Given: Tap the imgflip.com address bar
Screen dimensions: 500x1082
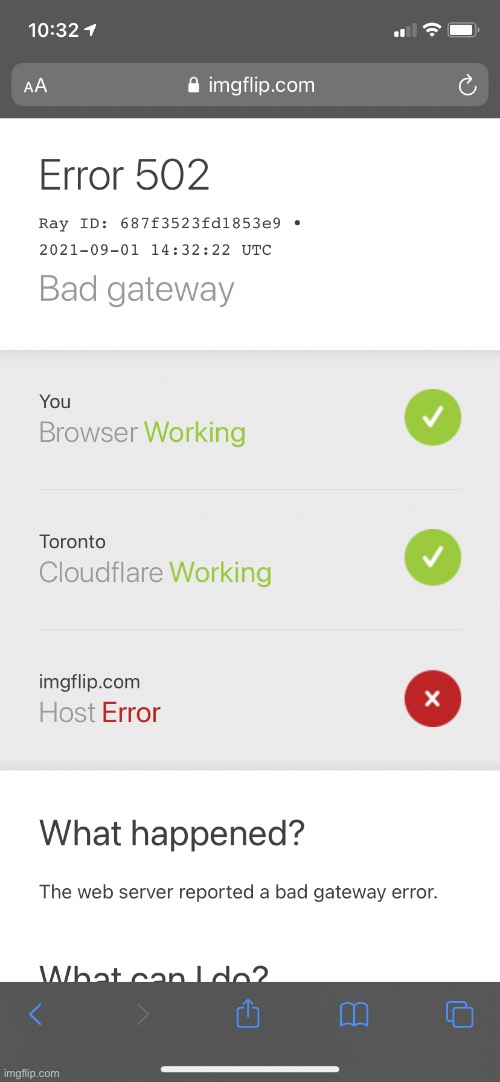Looking at the screenshot, I should [250, 85].
